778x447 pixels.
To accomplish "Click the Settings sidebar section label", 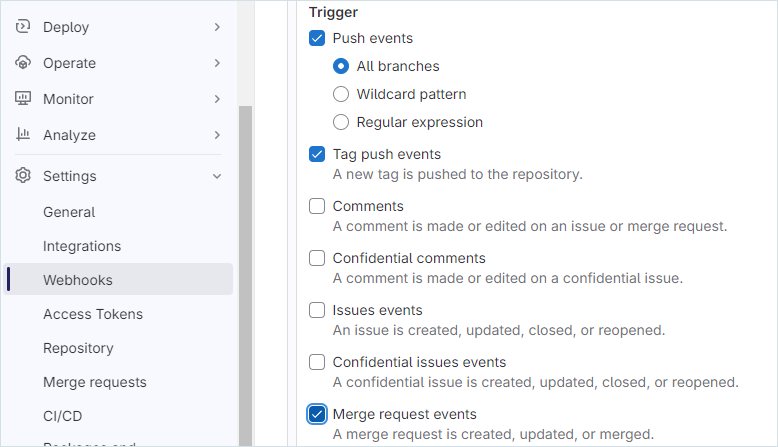I will 69,176.
